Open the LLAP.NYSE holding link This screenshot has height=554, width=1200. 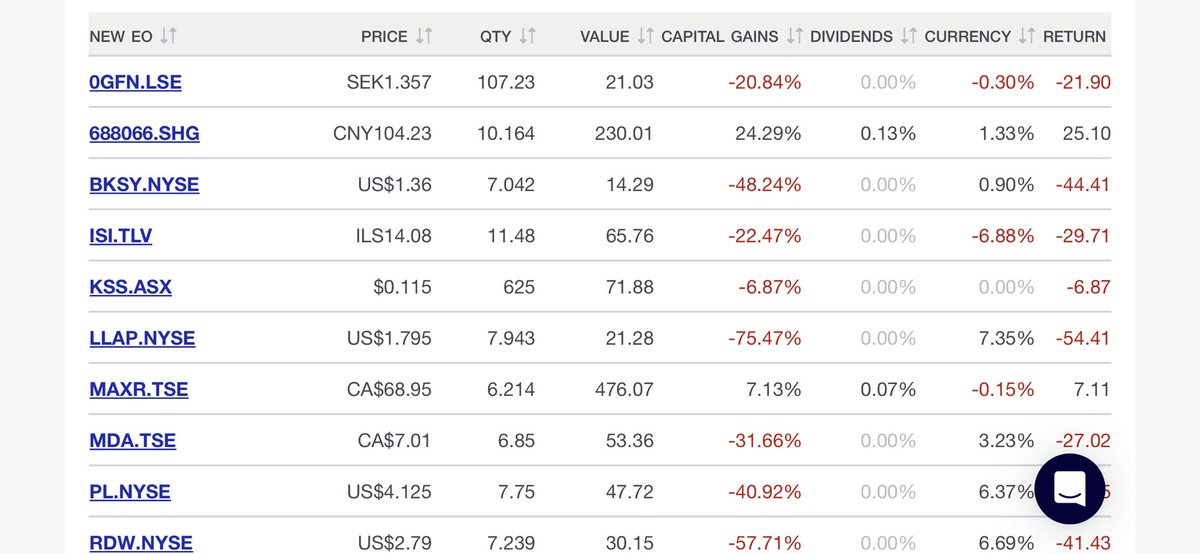pos(142,338)
